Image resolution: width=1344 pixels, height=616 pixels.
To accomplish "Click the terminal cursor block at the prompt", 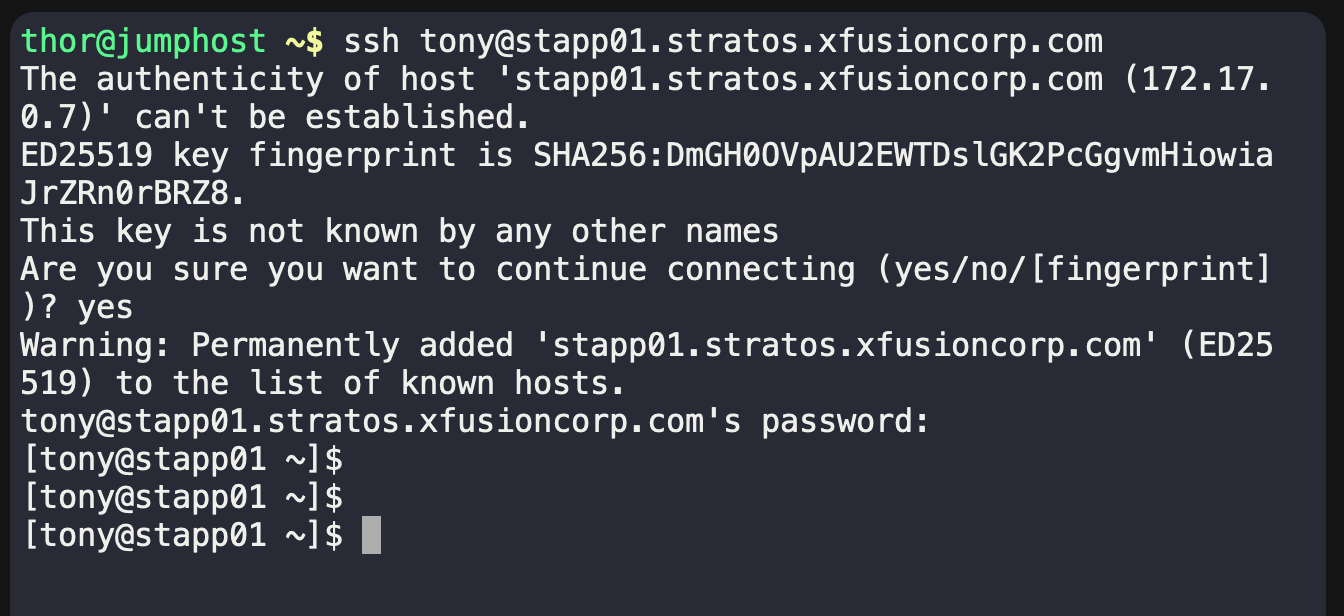I will click(371, 535).
